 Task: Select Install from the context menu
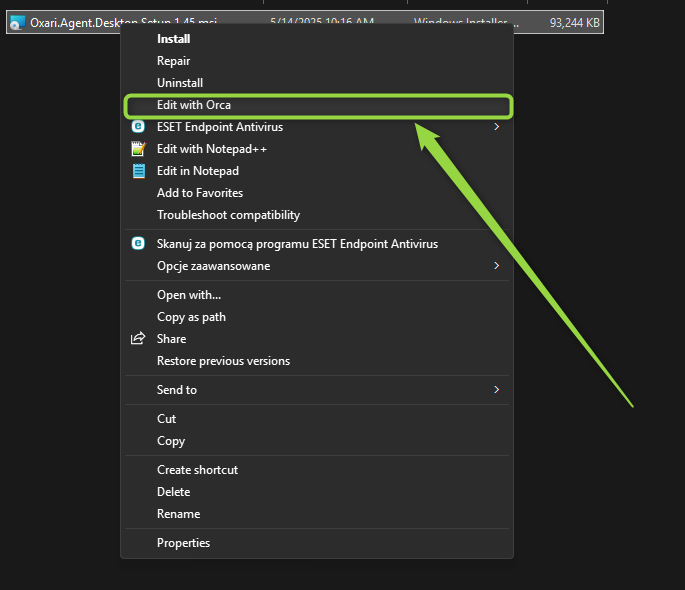(173, 39)
